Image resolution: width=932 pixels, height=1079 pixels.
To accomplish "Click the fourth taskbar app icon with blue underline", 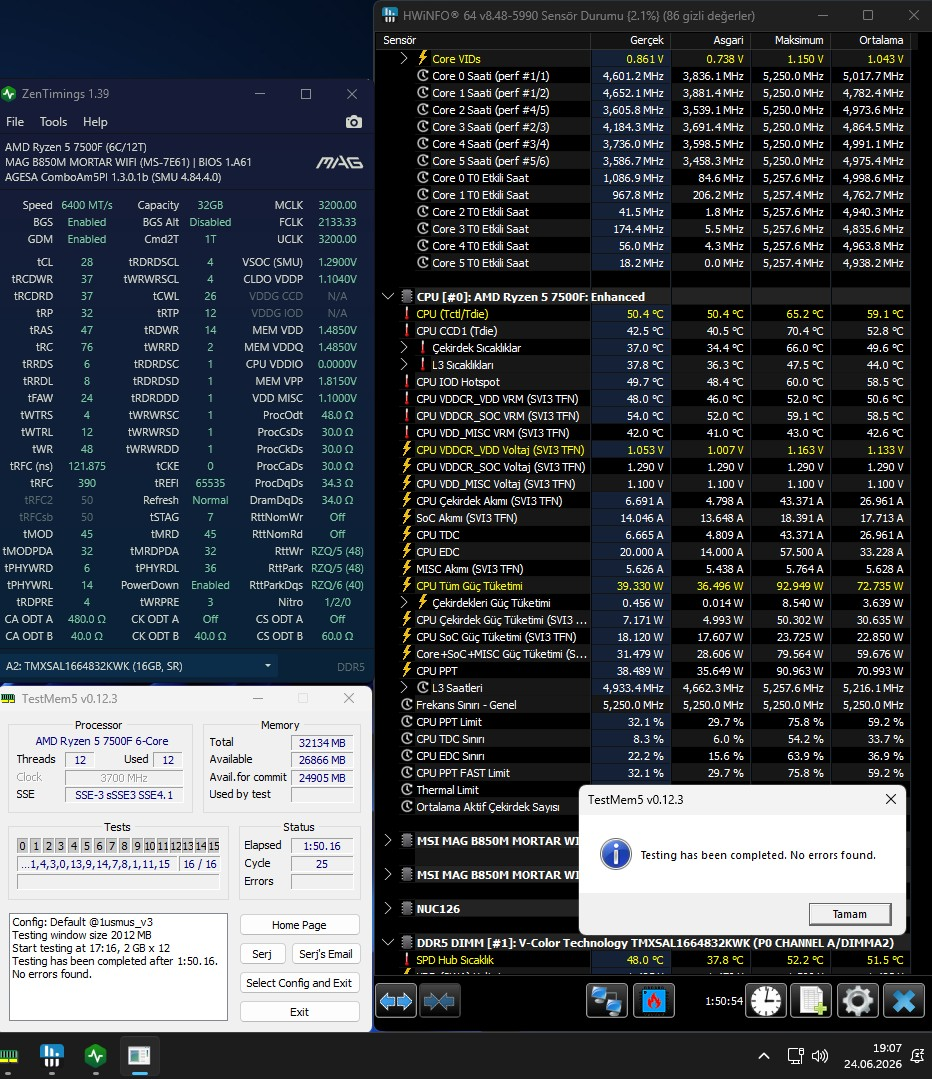I will pos(139,1055).
